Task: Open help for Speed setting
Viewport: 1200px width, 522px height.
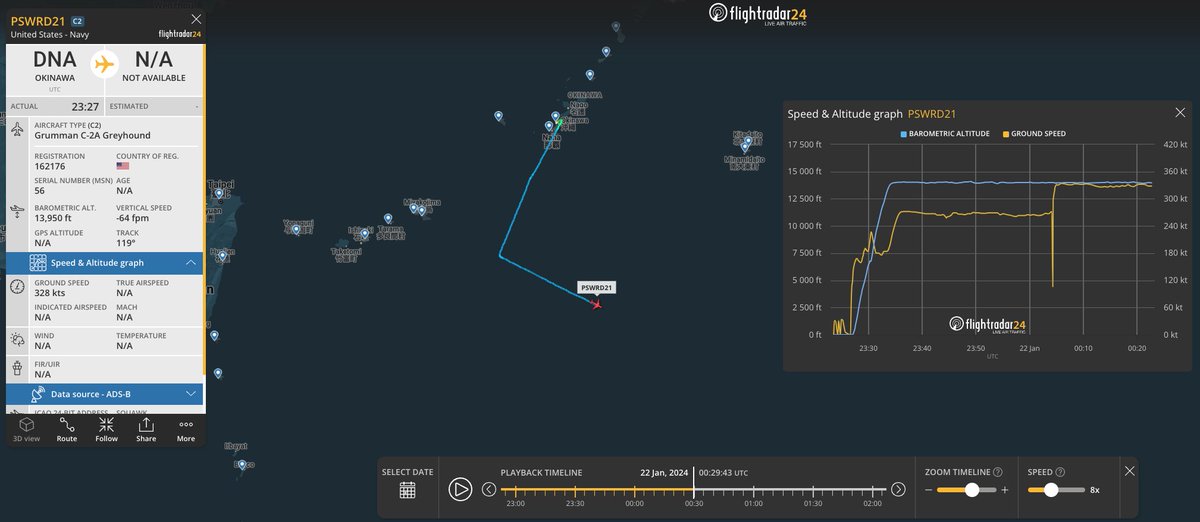Action: tap(1059, 472)
